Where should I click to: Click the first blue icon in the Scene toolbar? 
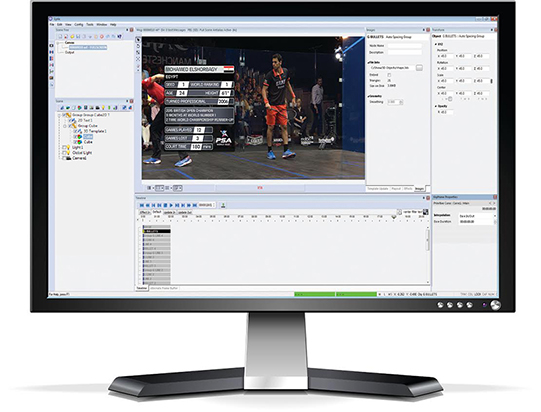(x=62, y=108)
